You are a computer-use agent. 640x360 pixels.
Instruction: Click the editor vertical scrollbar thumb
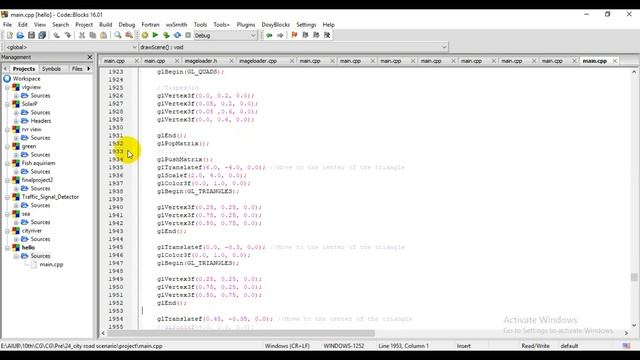pos(634,278)
